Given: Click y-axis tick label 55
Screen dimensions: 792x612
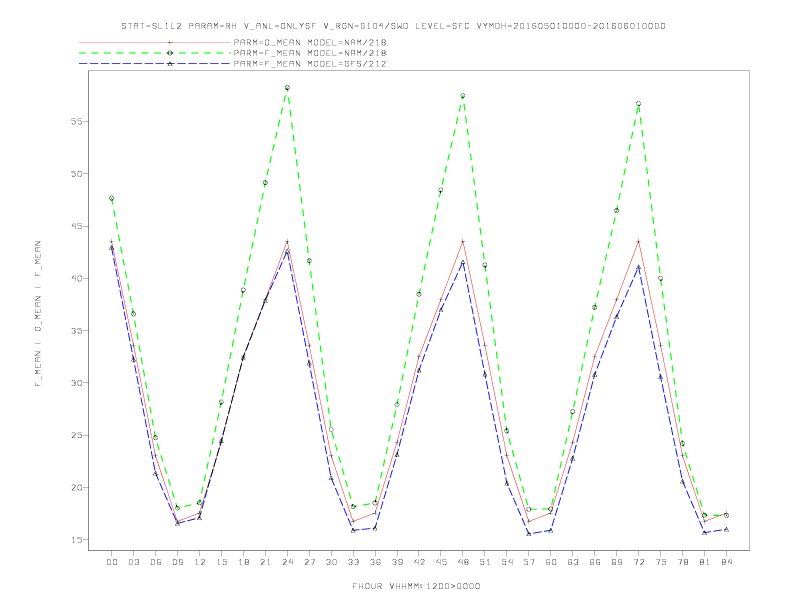Looking at the screenshot, I should 76,122.
